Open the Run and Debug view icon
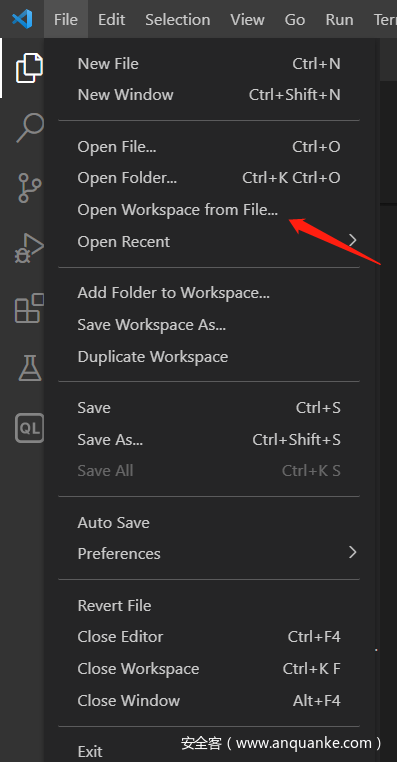Image resolution: width=397 pixels, height=762 pixels. 29,248
